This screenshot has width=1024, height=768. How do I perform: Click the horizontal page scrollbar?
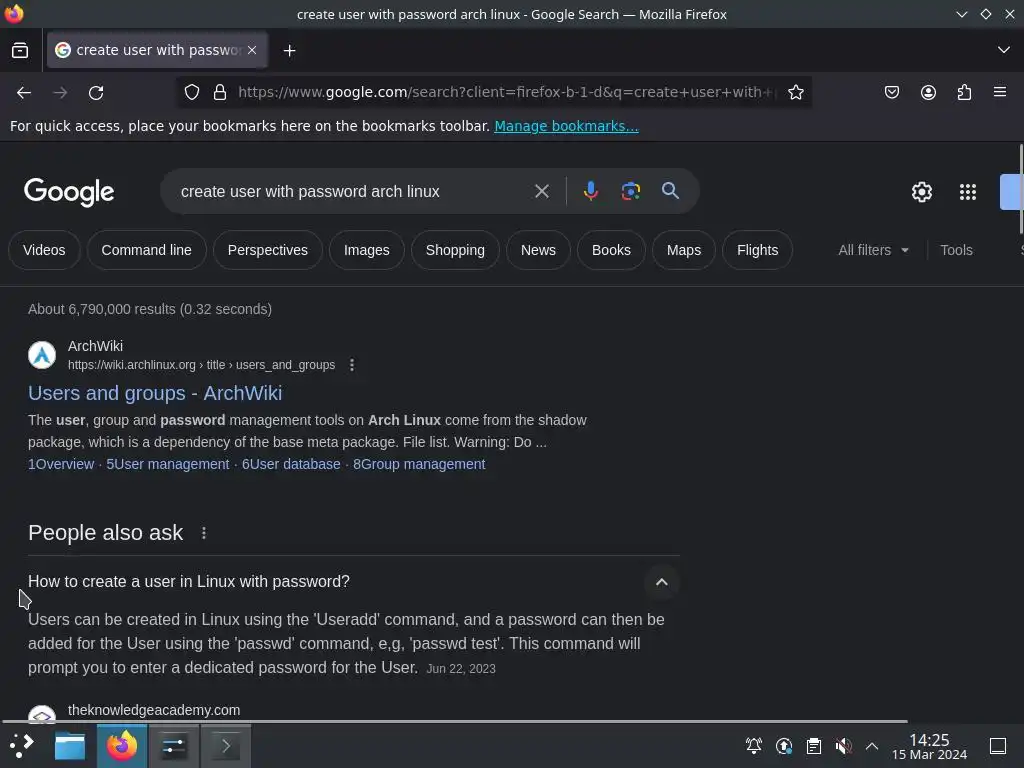(455, 722)
